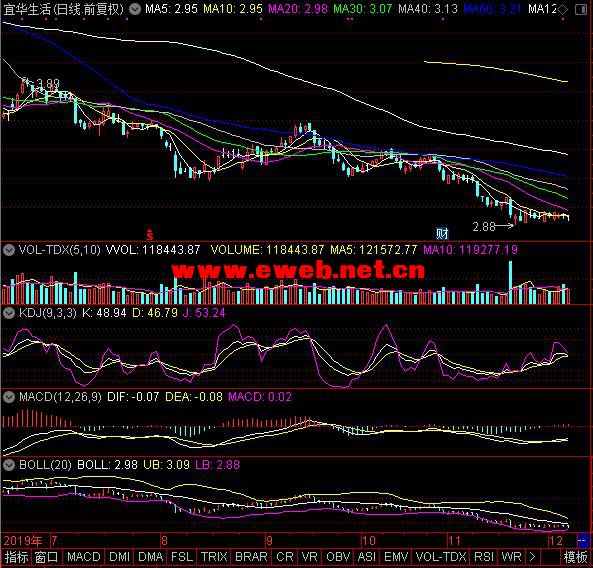Show more indicator tabs with arrow
The width and height of the screenshot is (593, 568).
coord(532,557)
